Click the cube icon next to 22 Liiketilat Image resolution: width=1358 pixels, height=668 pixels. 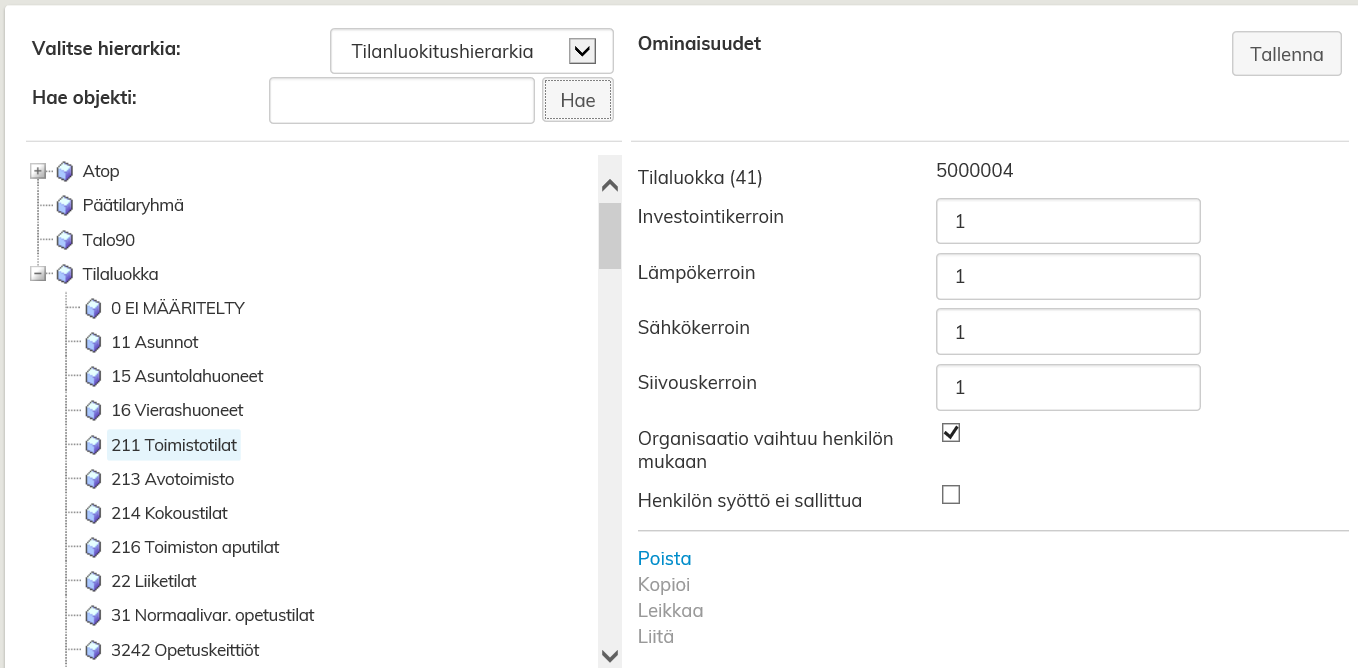pos(94,582)
